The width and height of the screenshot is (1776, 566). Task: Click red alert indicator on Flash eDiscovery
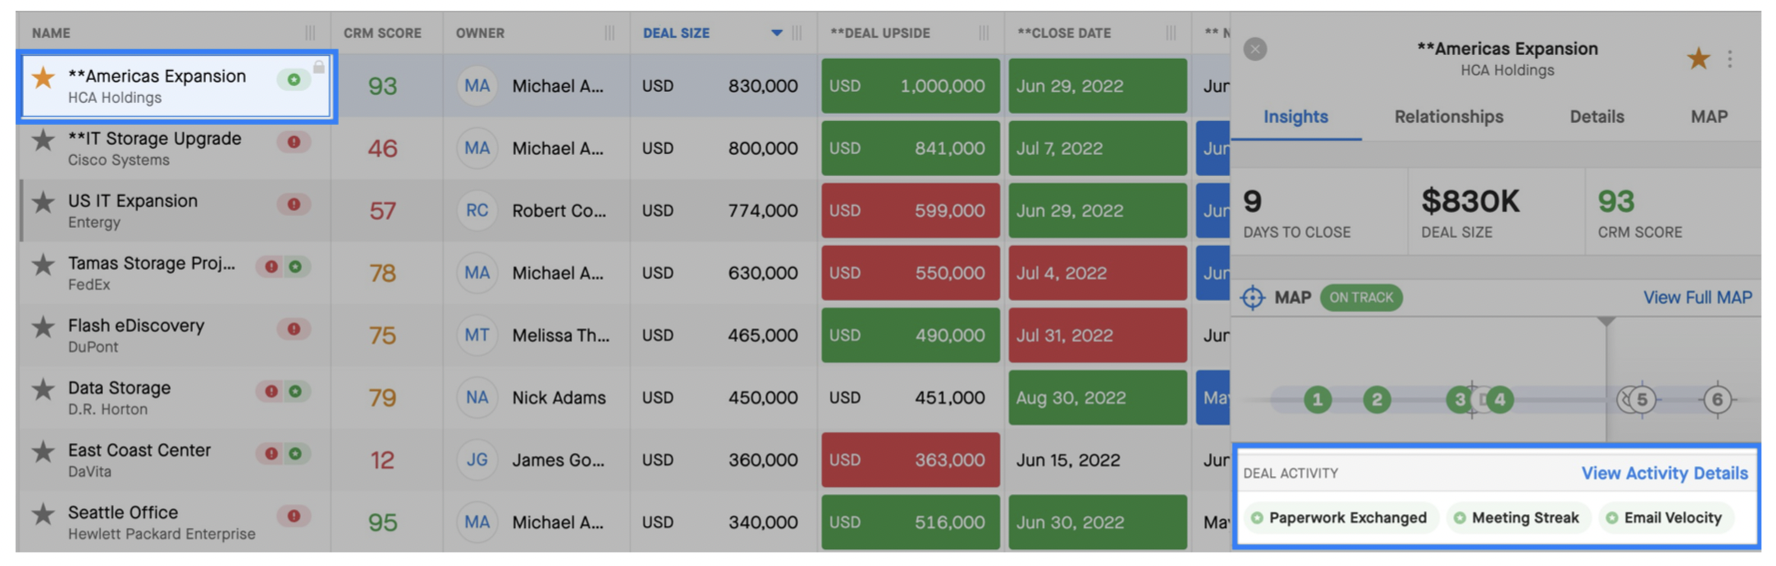[293, 329]
